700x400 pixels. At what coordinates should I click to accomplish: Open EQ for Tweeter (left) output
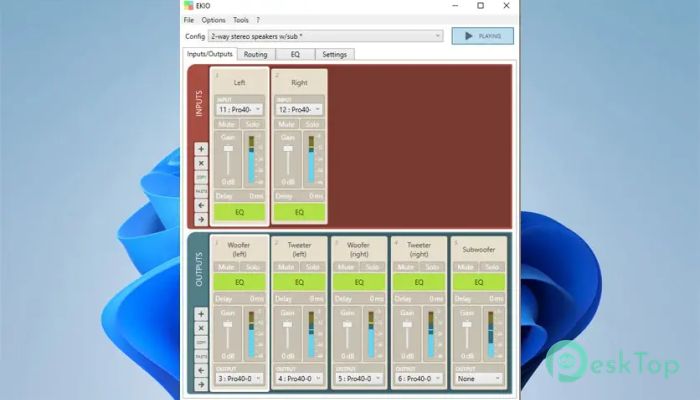(x=299, y=282)
